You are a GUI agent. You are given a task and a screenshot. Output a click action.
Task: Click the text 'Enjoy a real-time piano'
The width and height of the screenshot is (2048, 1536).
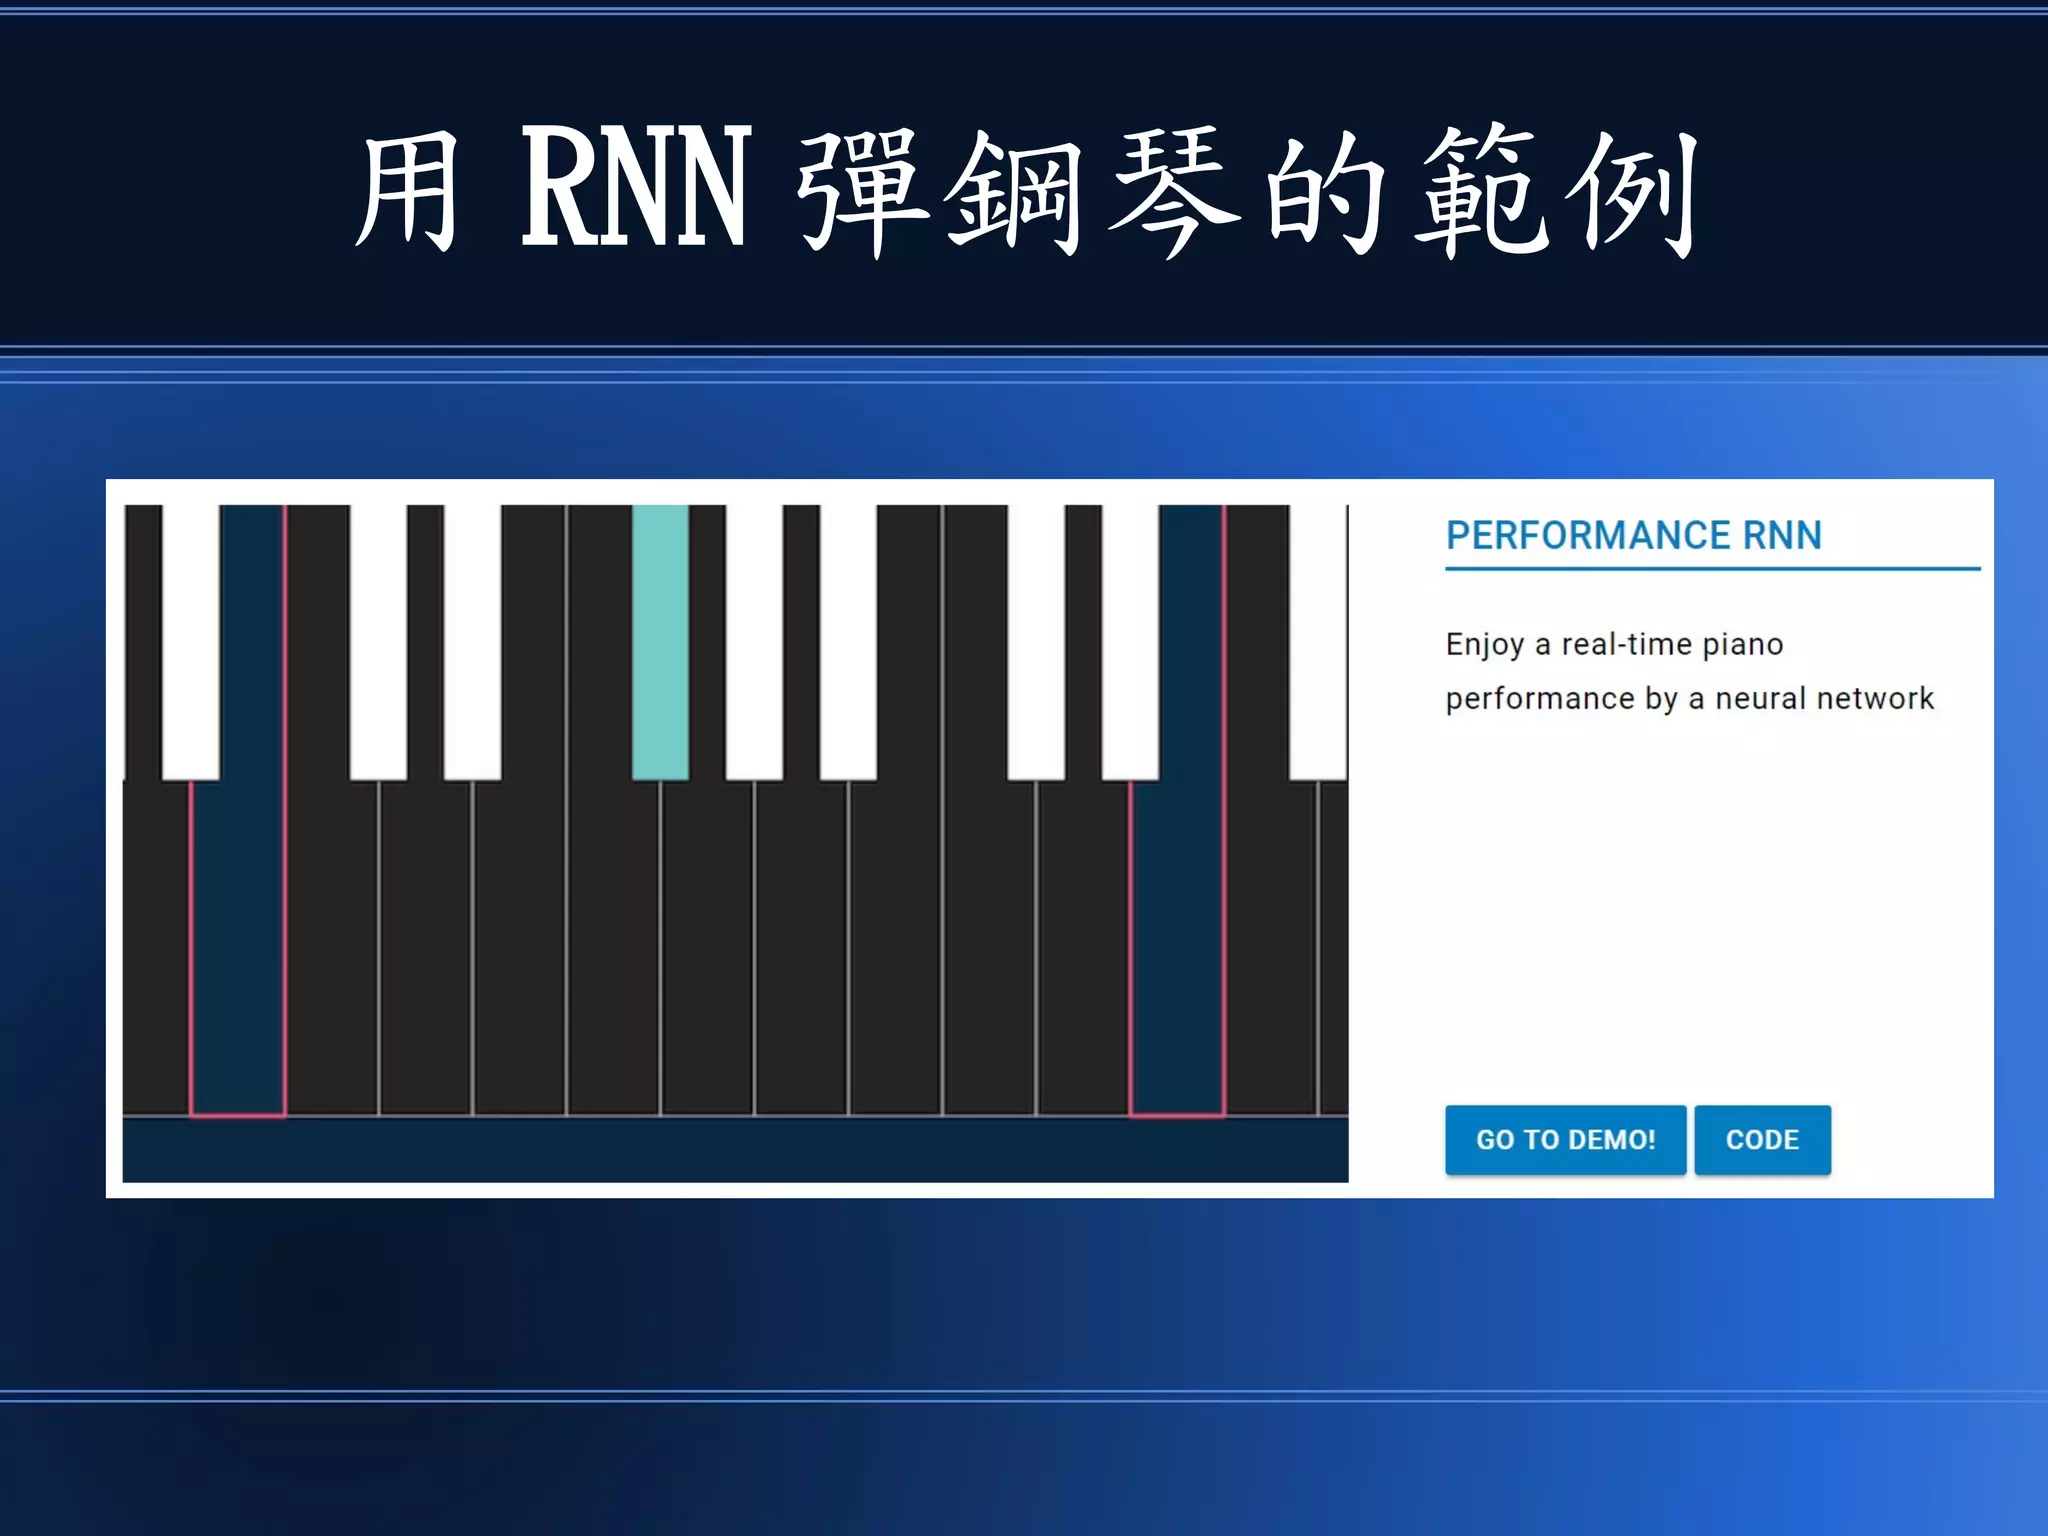click(x=1614, y=644)
